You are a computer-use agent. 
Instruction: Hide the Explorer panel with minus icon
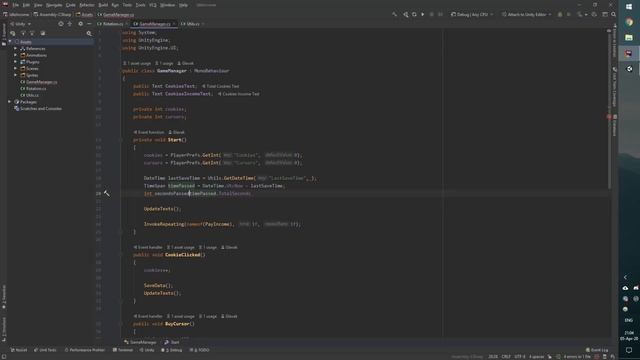(x=89, y=24)
